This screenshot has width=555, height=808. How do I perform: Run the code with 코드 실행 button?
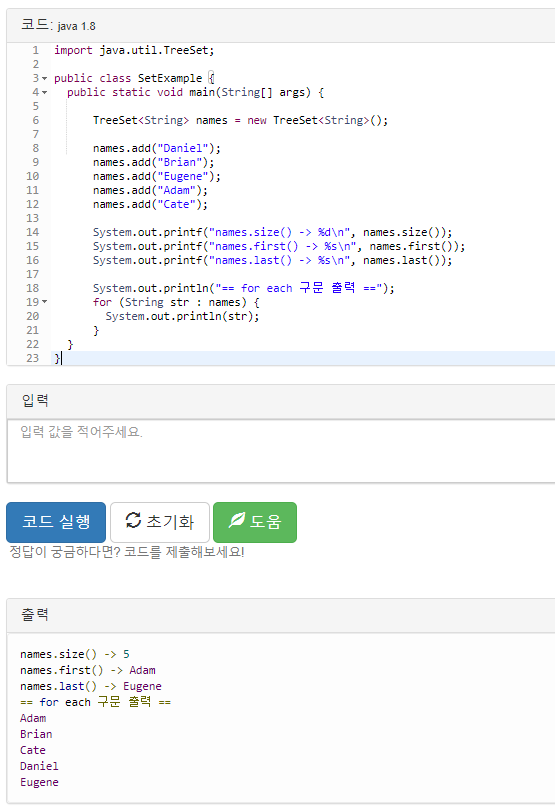(56, 521)
